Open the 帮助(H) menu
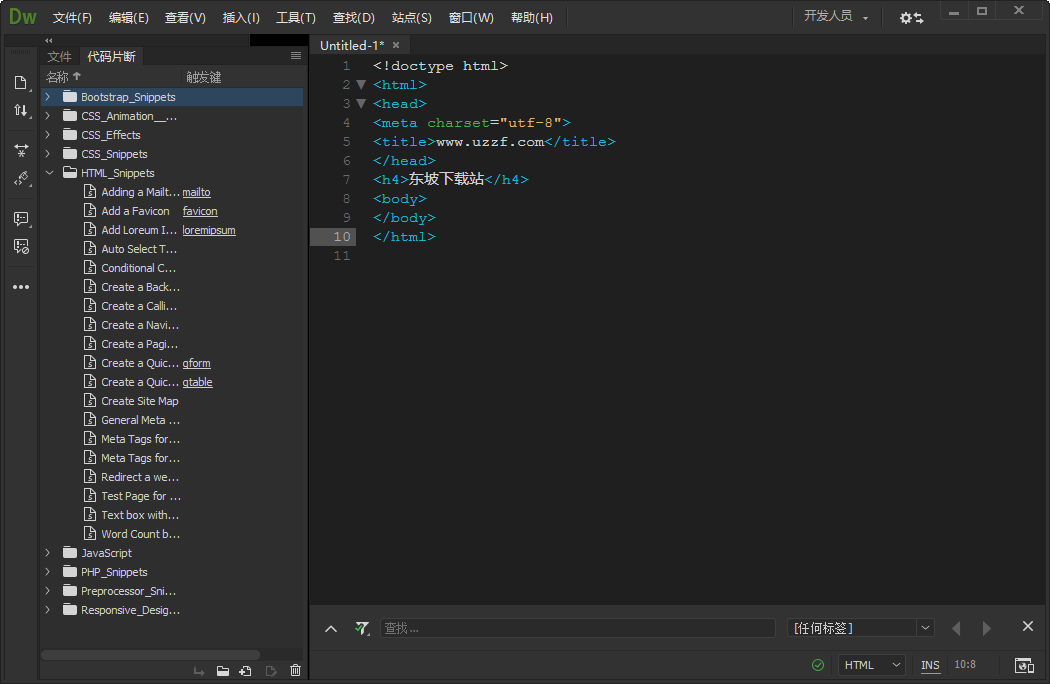The image size is (1050, 684). pyautogui.click(x=531, y=18)
